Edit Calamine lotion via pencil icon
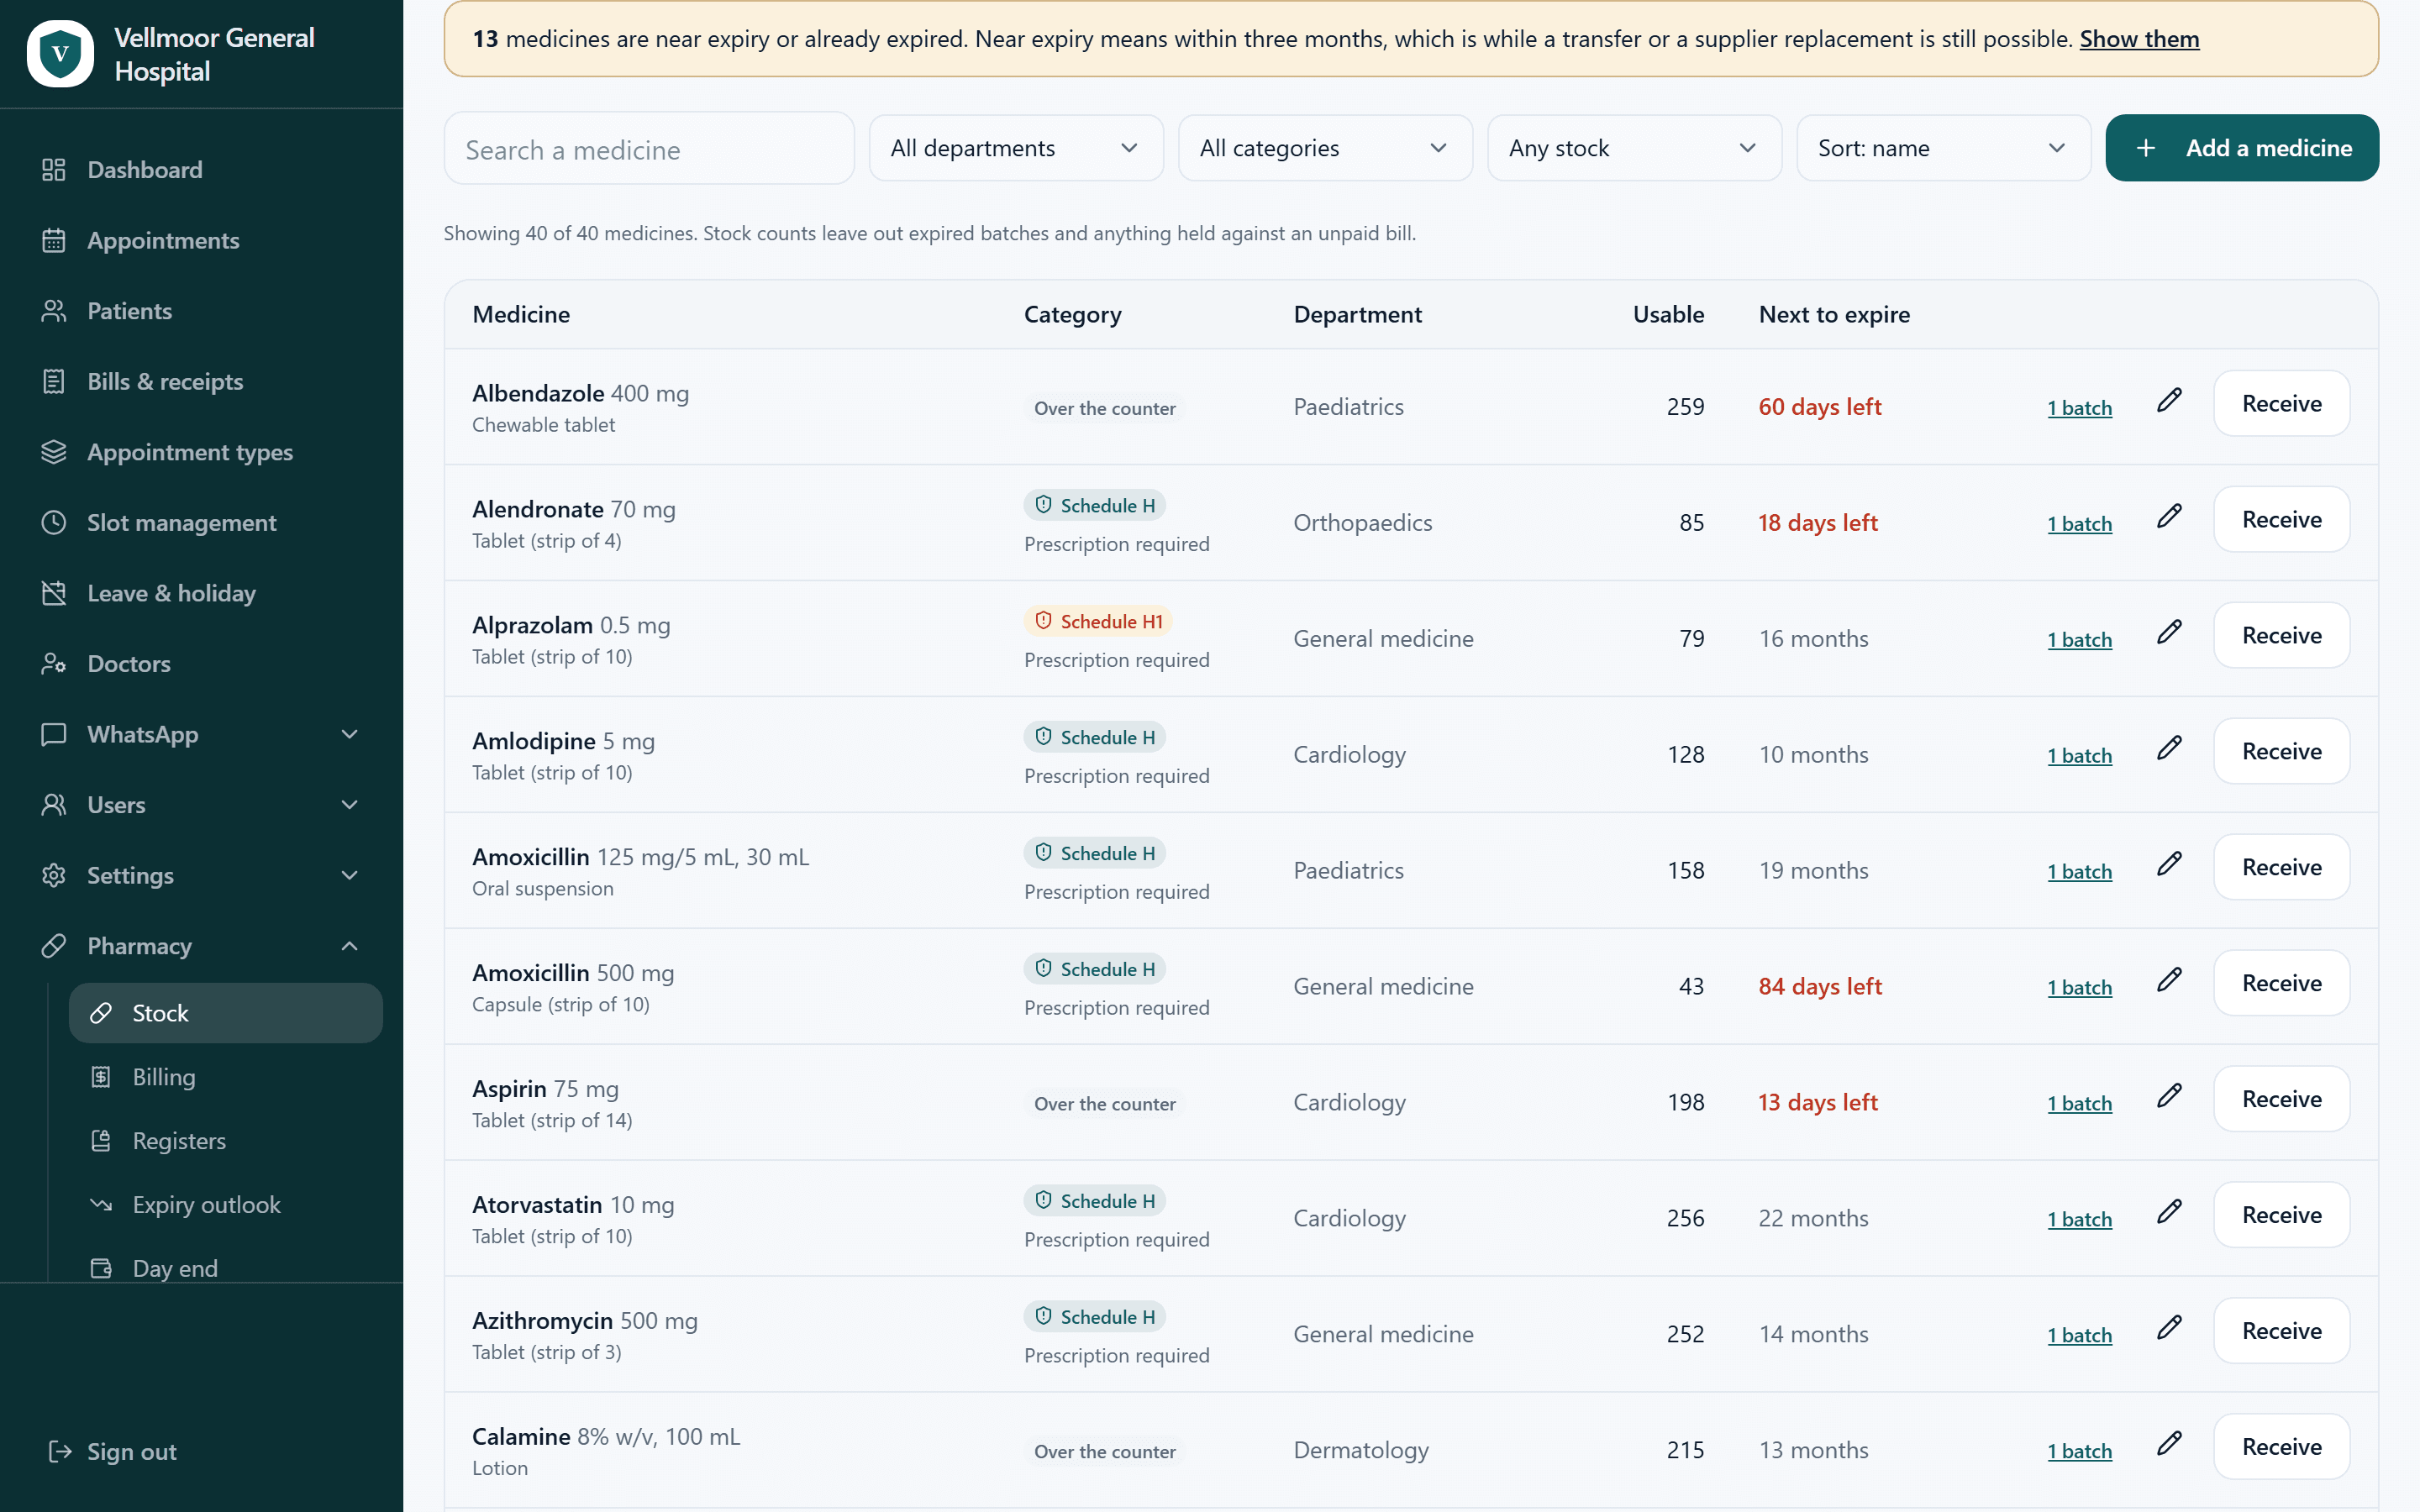 tap(2169, 1444)
